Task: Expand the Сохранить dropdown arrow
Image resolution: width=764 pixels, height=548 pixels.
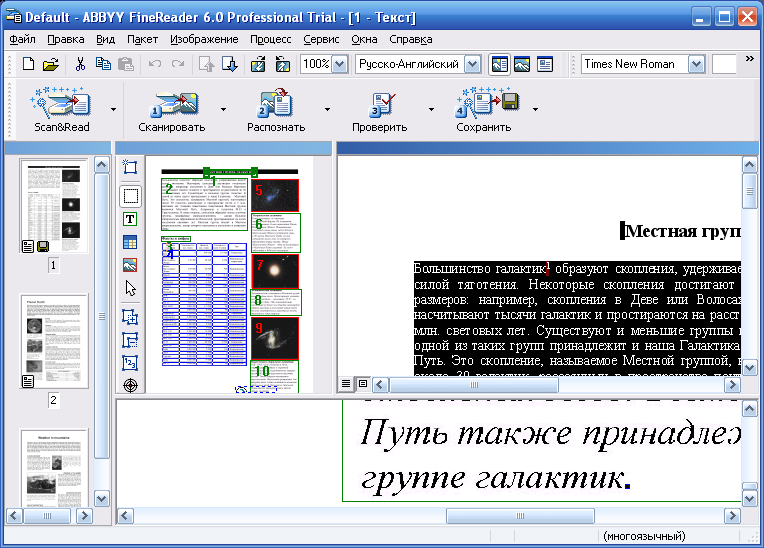Action: [x=535, y=110]
